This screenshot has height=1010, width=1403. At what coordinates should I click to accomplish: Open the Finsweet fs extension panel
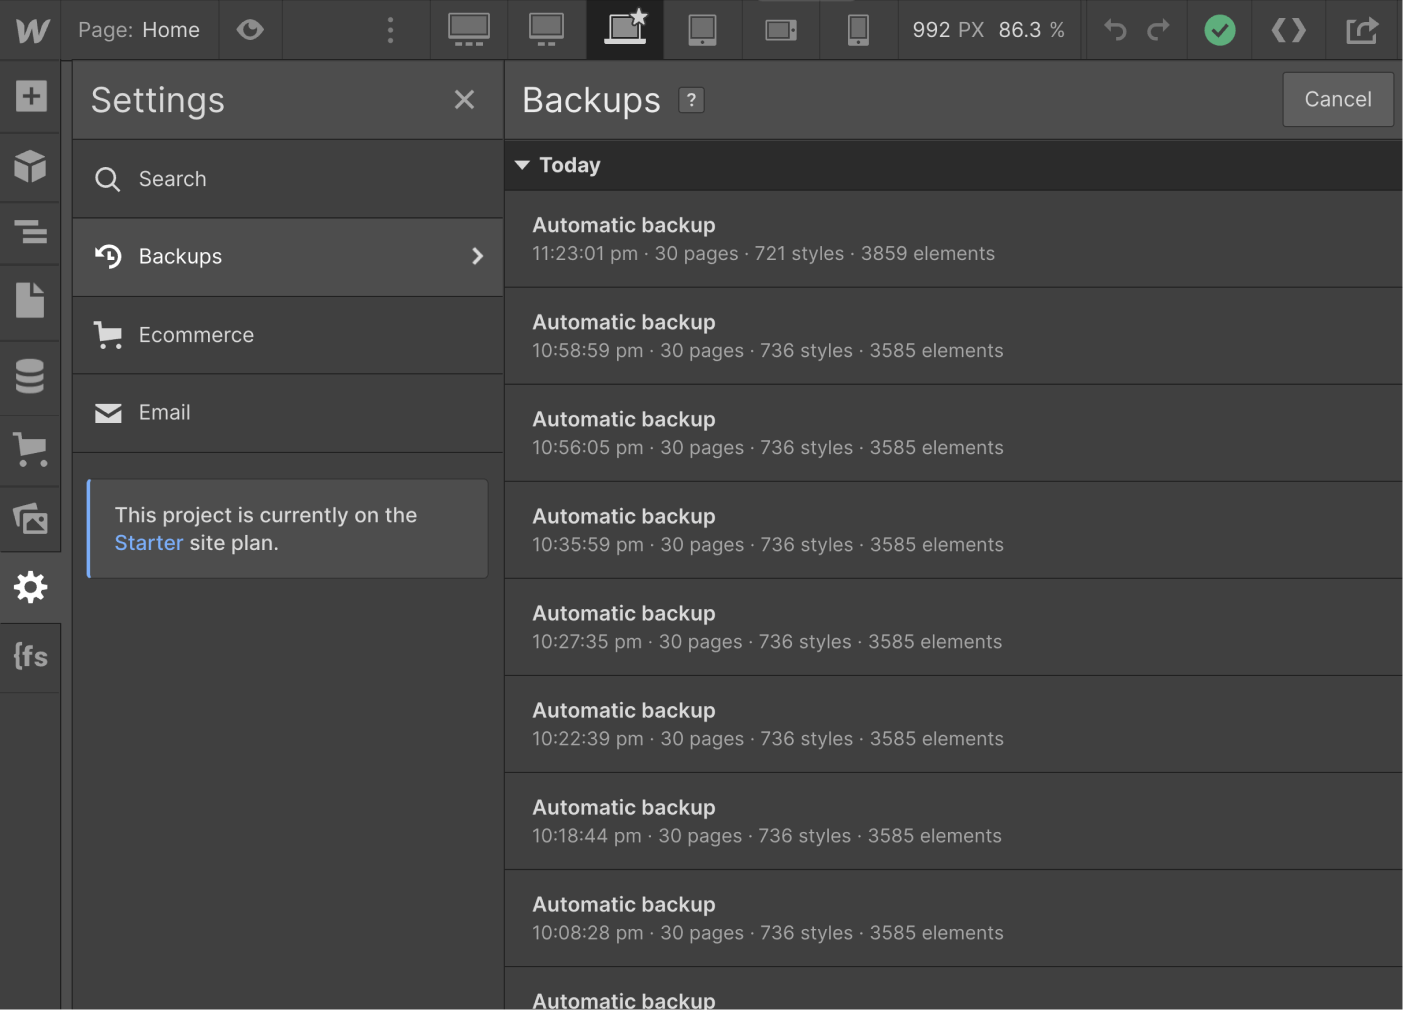[x=31, y=656]
